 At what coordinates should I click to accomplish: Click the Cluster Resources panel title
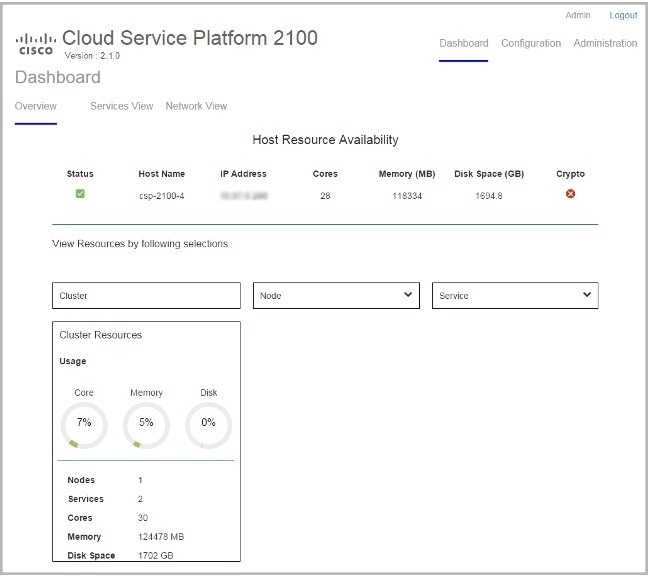[x=101, y=335]
